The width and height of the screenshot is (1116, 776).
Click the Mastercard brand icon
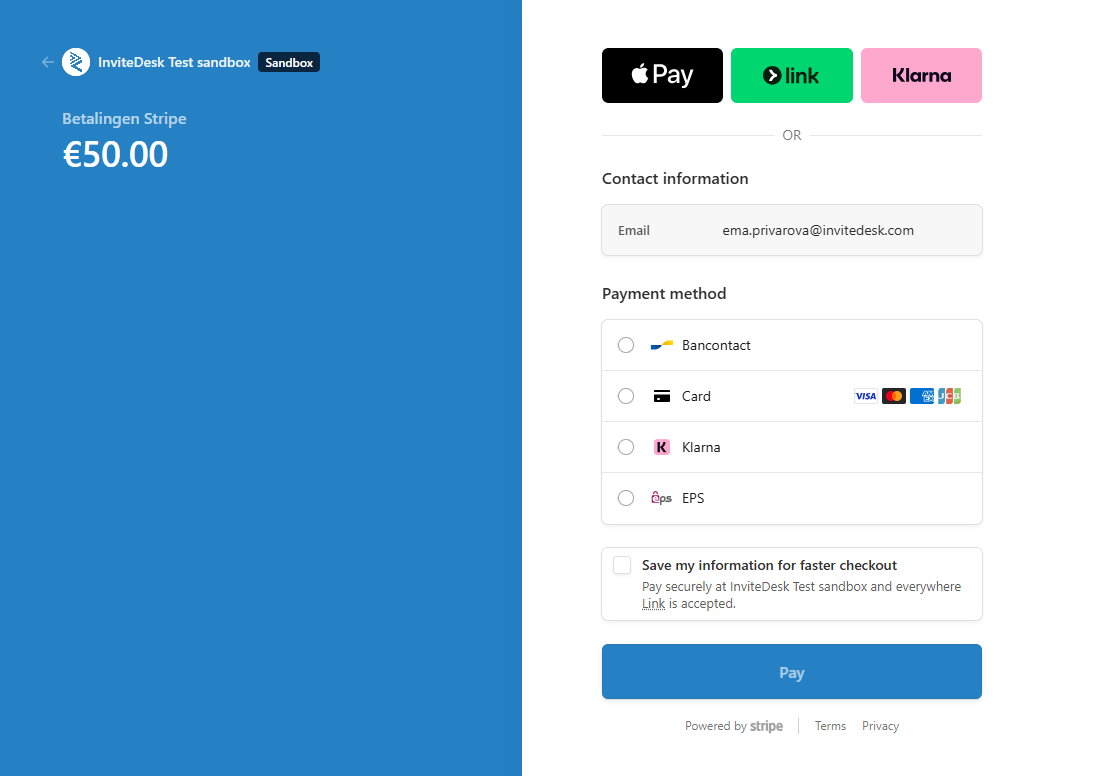[x=894, y=396]
